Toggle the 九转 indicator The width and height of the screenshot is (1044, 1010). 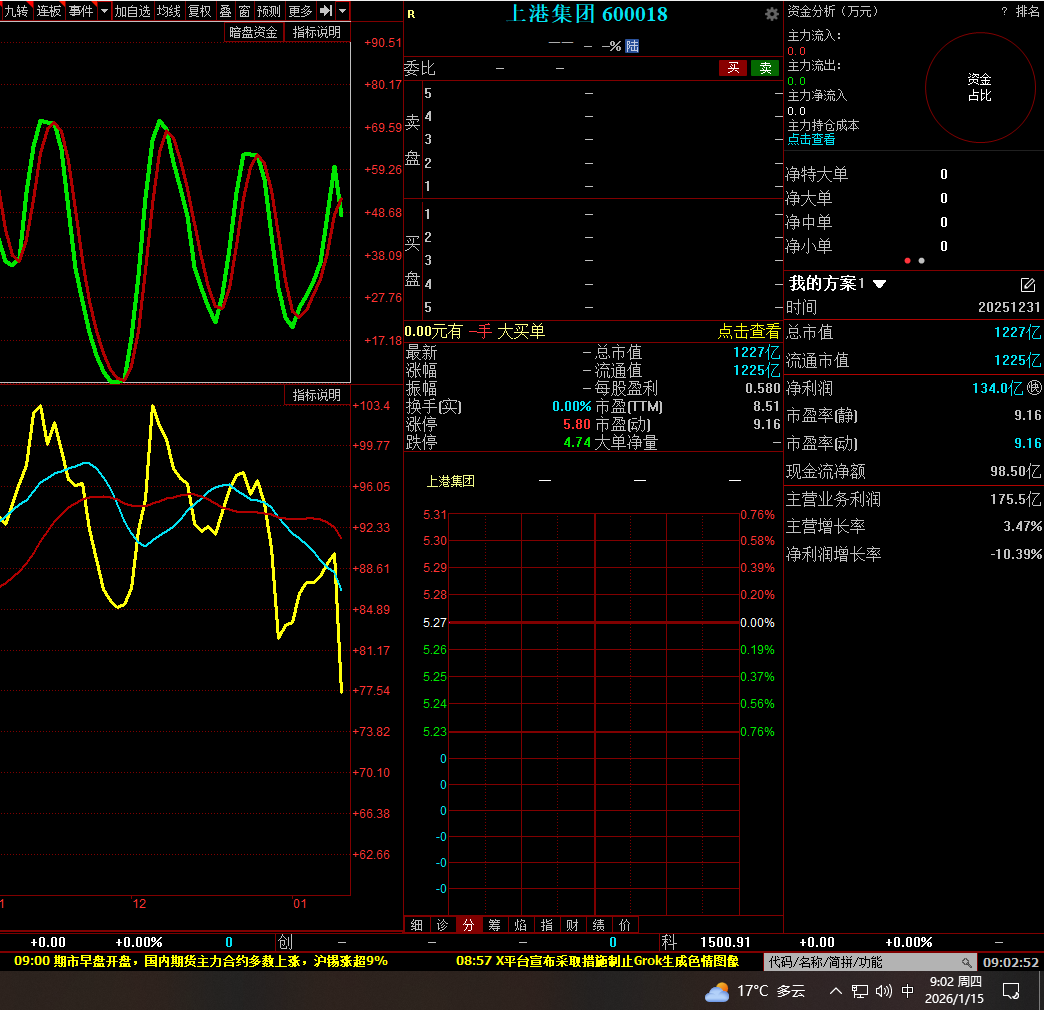click(x=16, y=11)
